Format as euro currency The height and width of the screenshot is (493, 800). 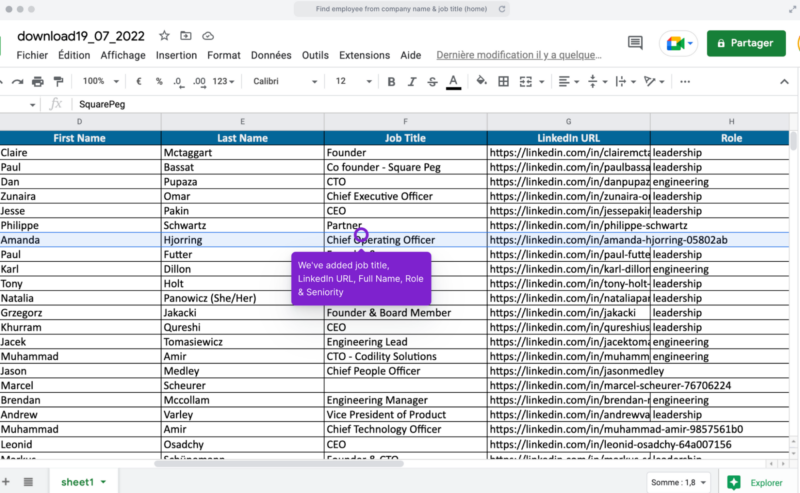139,82
